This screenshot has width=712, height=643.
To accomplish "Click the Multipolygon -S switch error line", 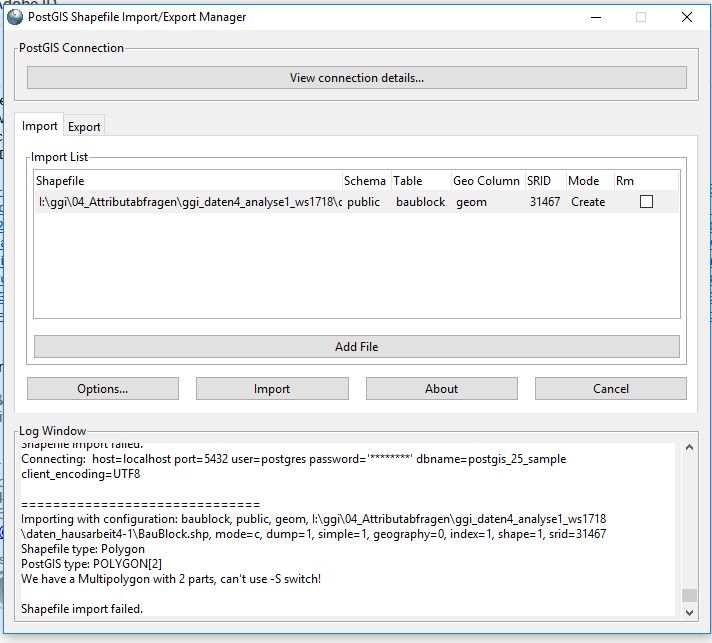I will 171,579.
